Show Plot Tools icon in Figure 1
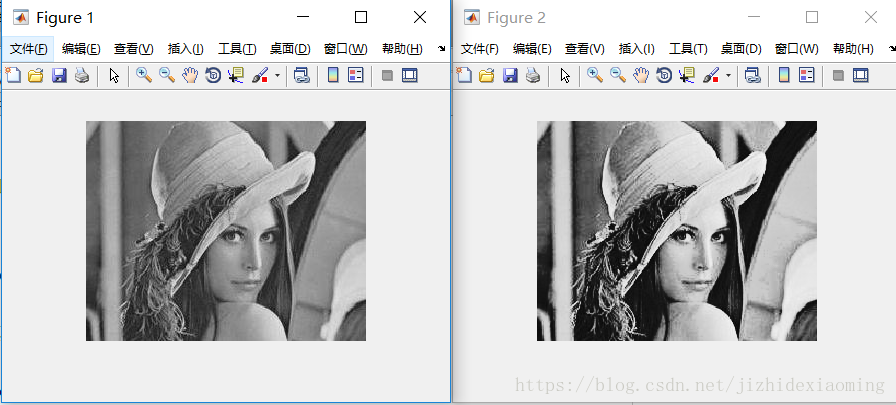 tap(410, 75)
